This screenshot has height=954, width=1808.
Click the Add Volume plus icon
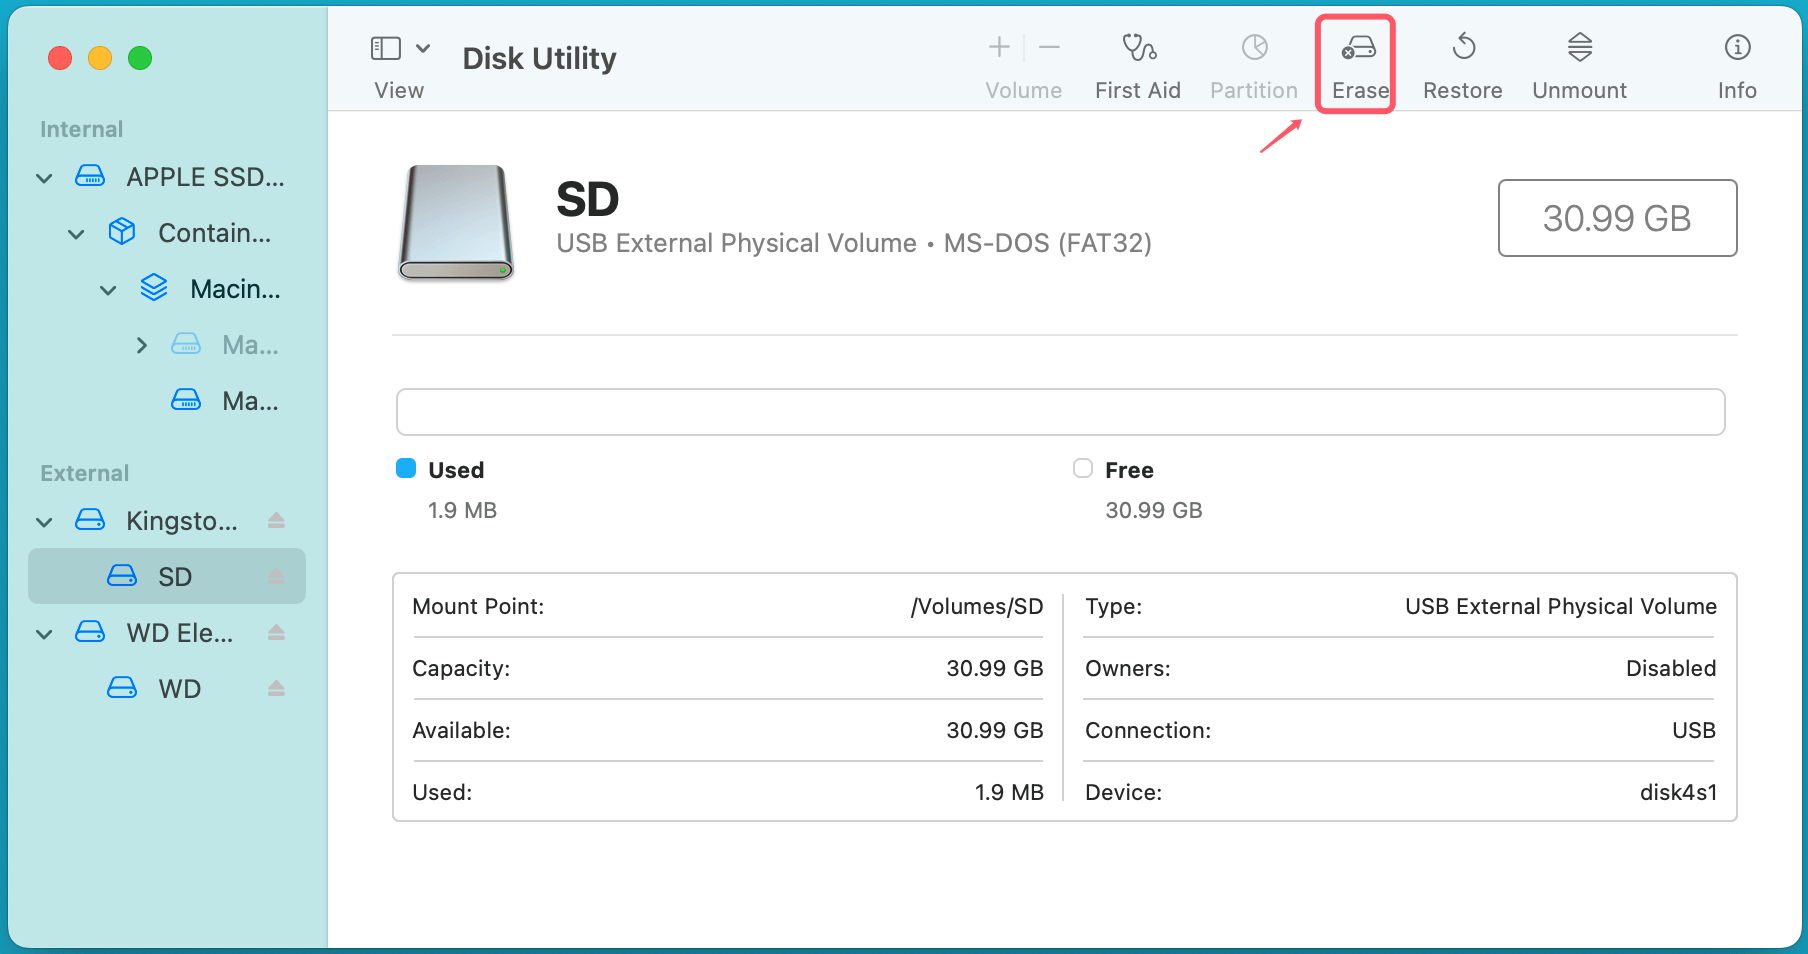coord(999,46)
